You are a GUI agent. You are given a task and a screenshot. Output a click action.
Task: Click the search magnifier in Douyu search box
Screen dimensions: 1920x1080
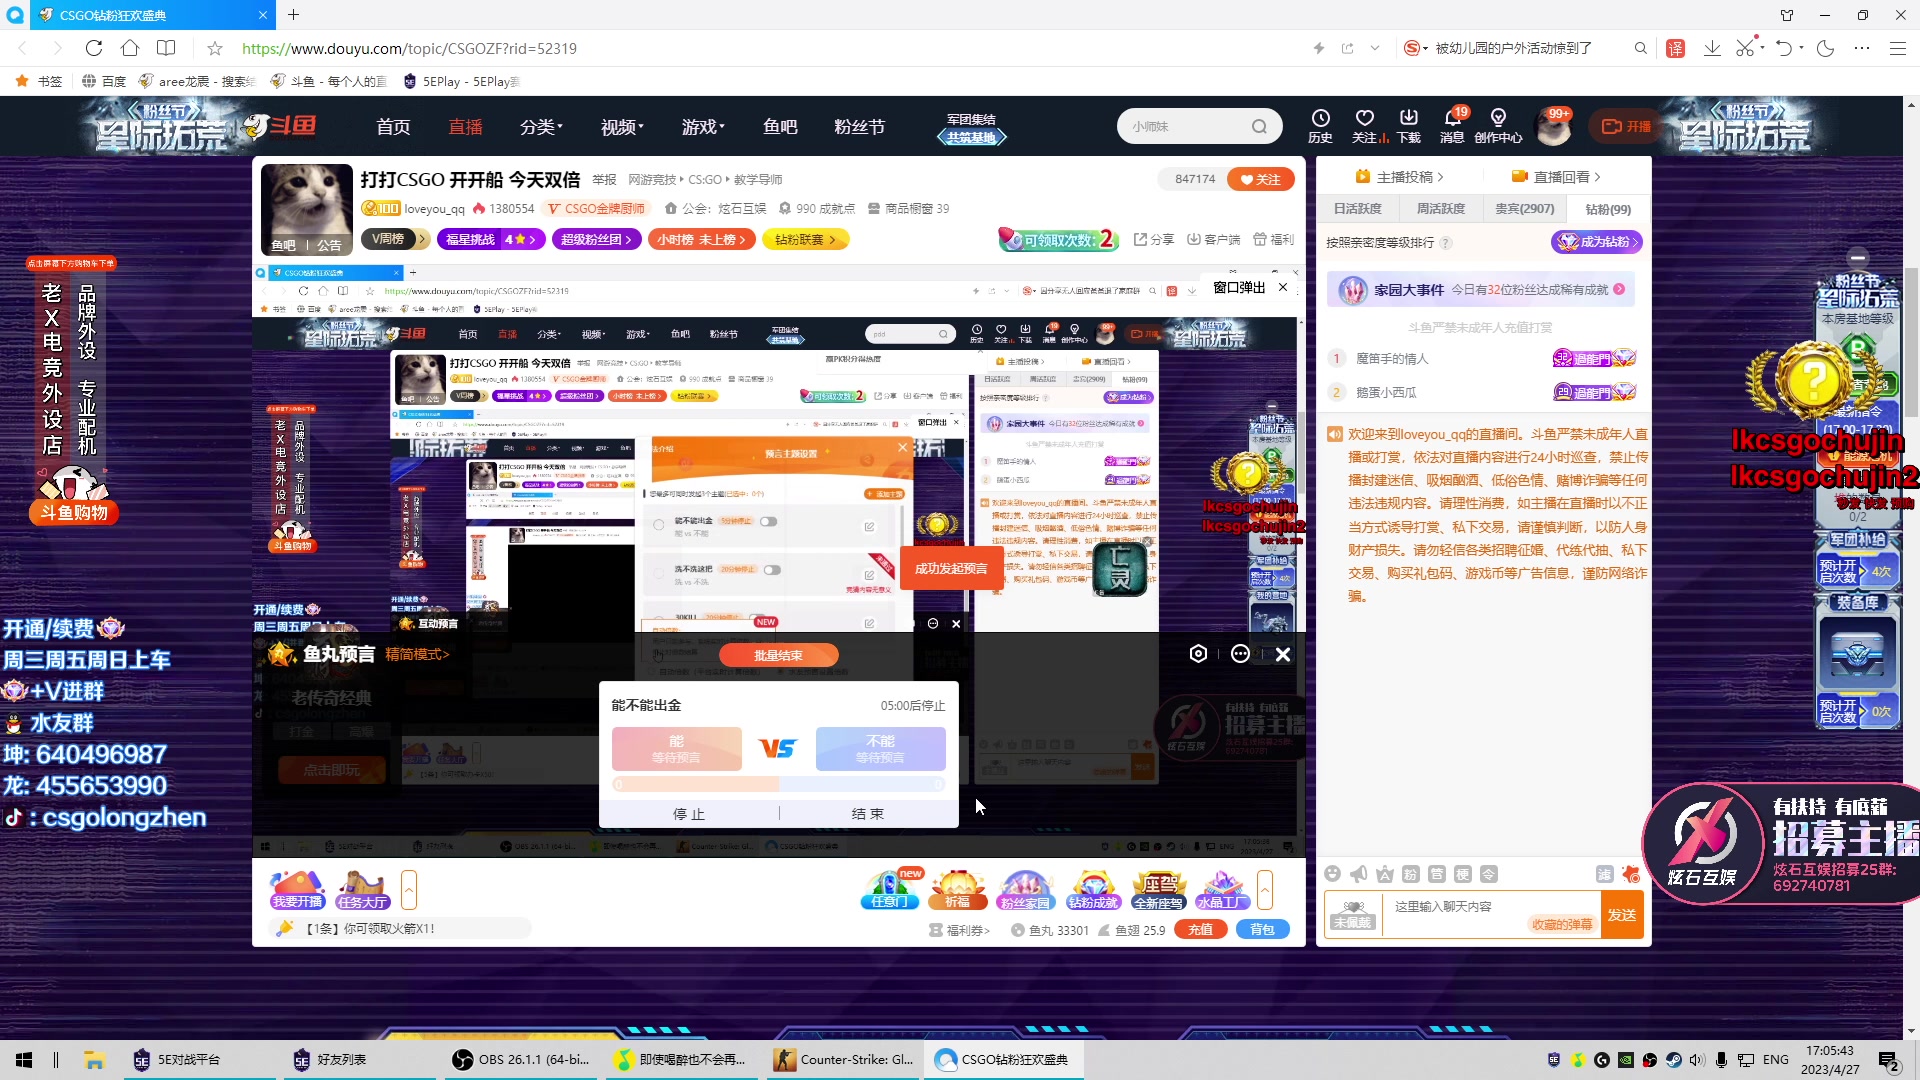click(x=1259, y=127)
